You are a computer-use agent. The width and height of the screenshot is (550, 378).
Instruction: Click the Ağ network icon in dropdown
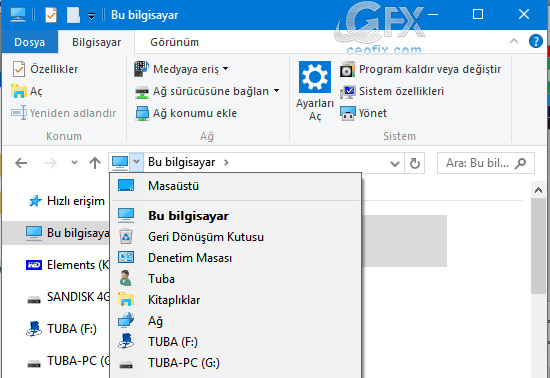pos(126,320)
